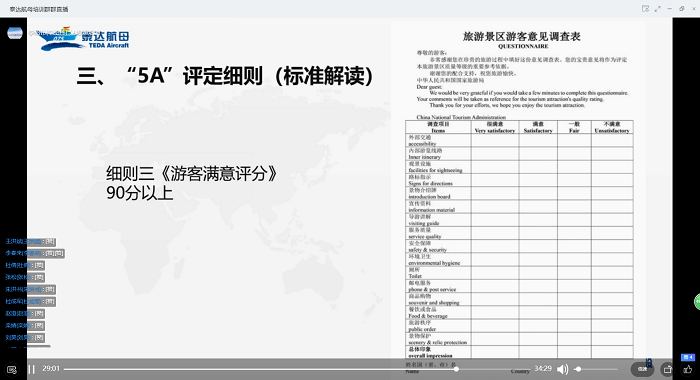Enter fullscreen via expand arrows icon

pyautogui.click(x=658, y=8)
